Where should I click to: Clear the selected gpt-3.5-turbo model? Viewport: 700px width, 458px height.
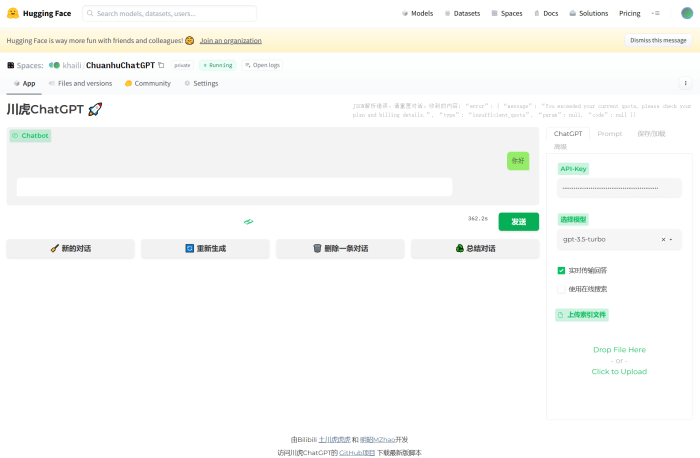[663, 240]
